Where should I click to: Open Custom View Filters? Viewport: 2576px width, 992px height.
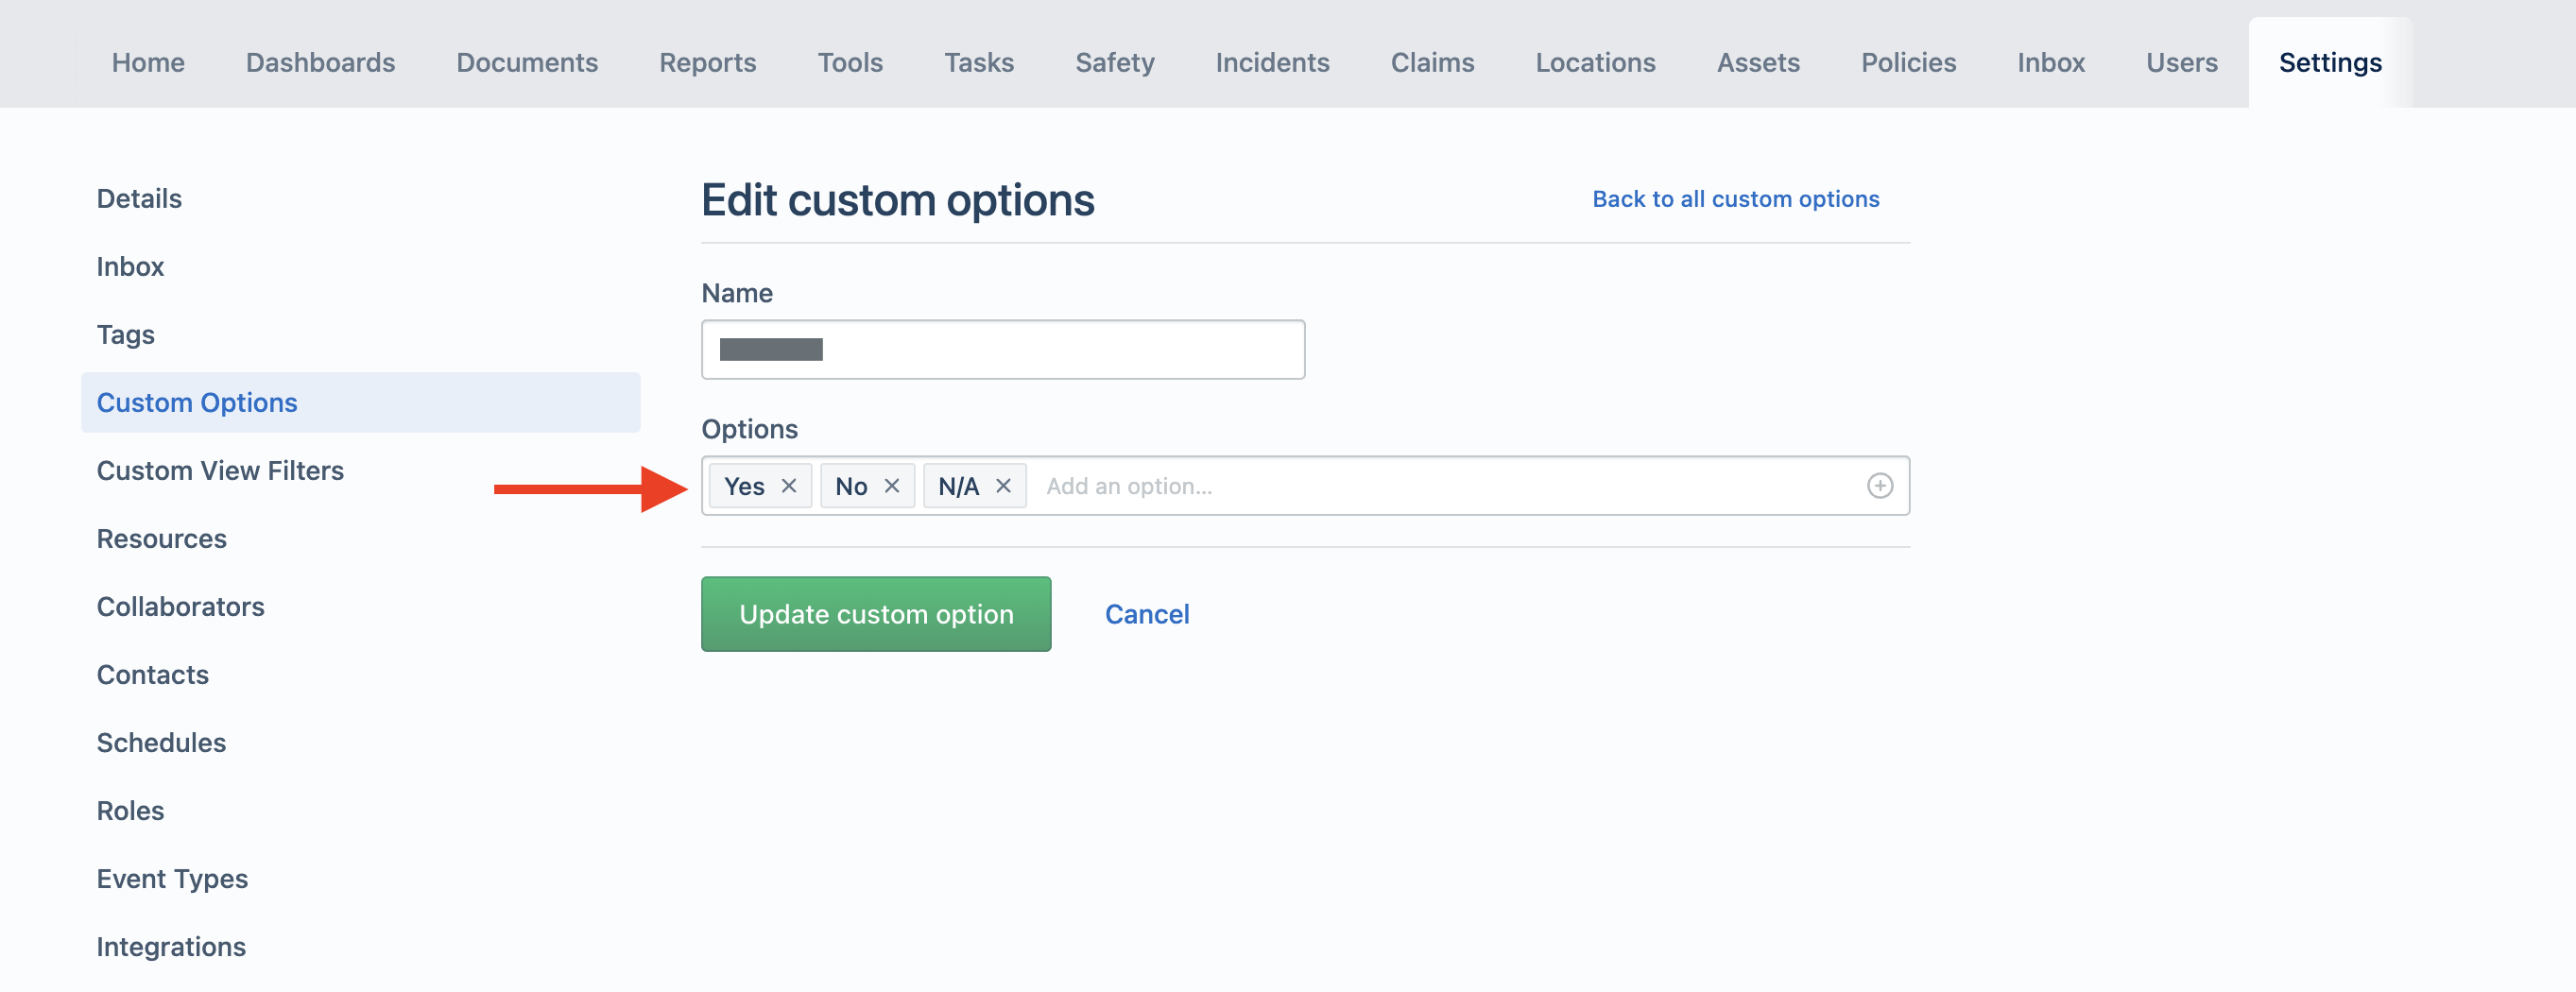coord(220,470)
